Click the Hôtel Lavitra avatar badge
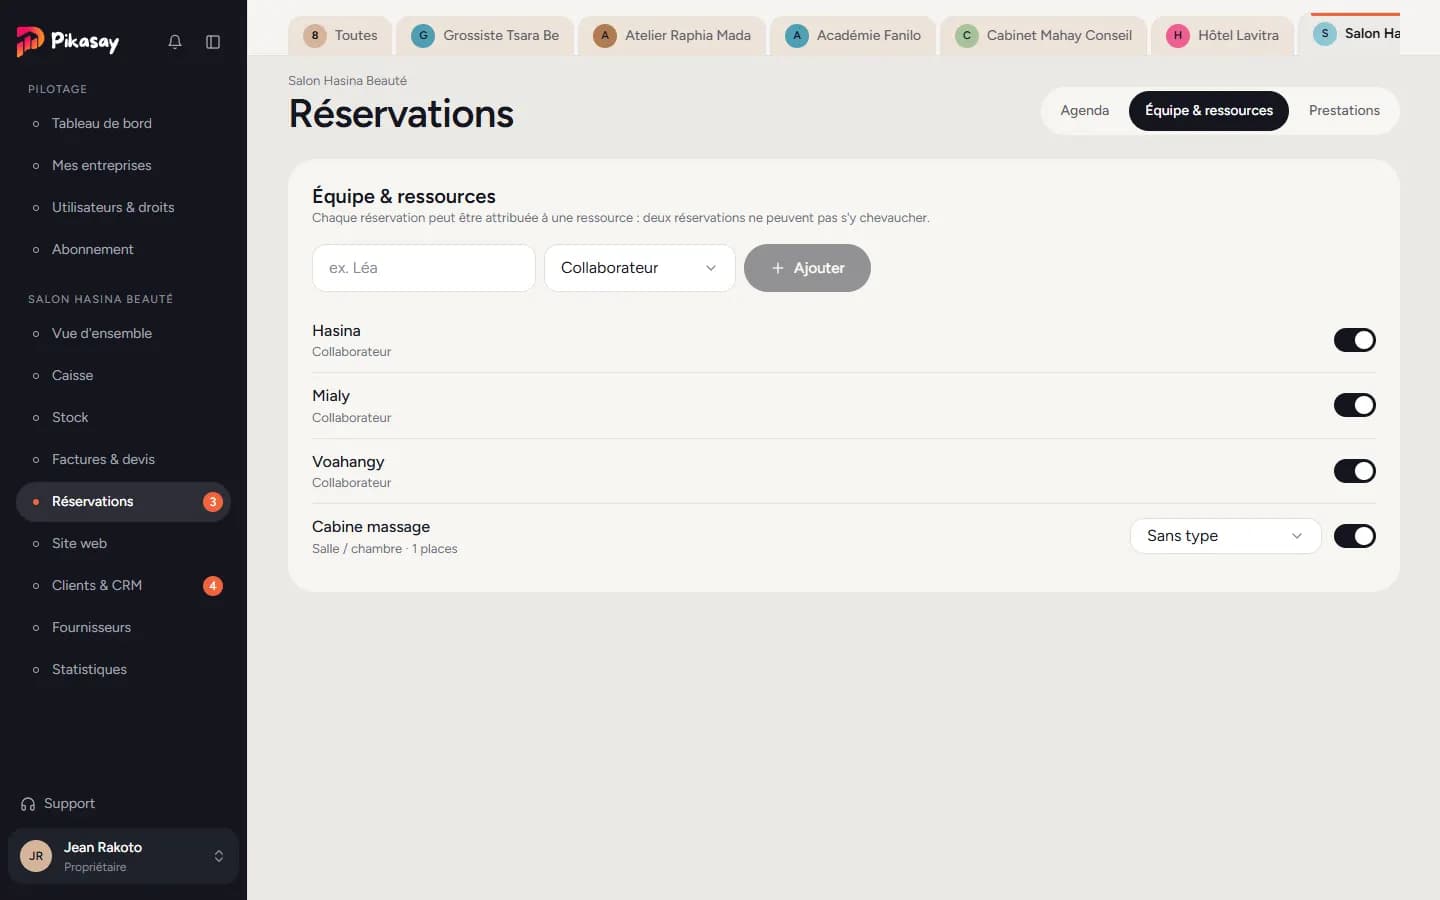The width and height of the screenshot is (1440, 900). coord(1178,36)
